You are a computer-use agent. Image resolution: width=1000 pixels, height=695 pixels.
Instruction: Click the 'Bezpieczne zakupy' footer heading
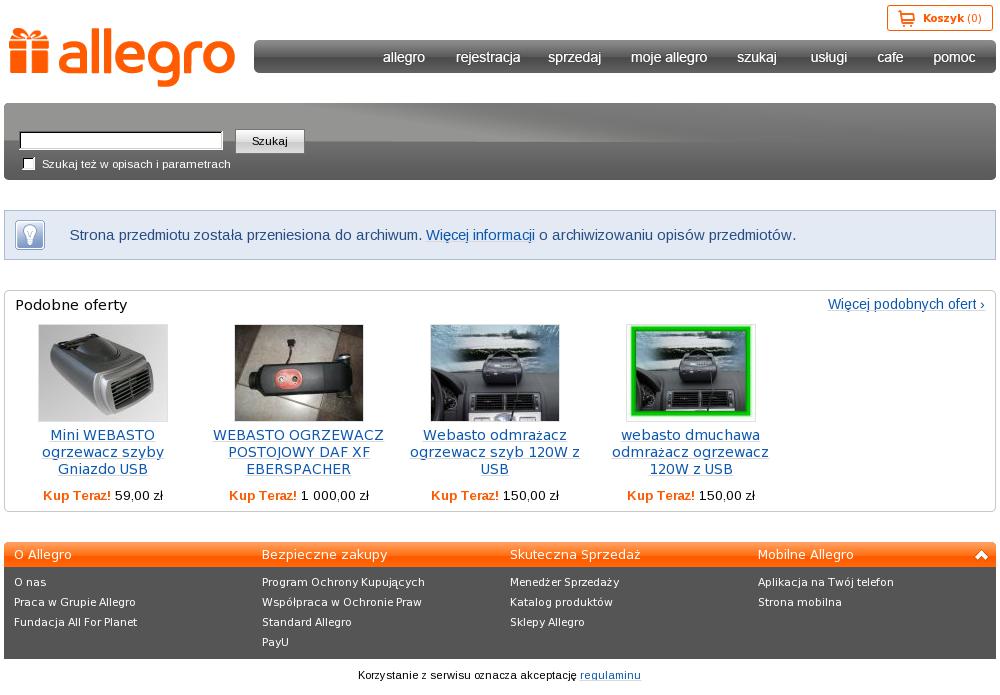point(325,555)
